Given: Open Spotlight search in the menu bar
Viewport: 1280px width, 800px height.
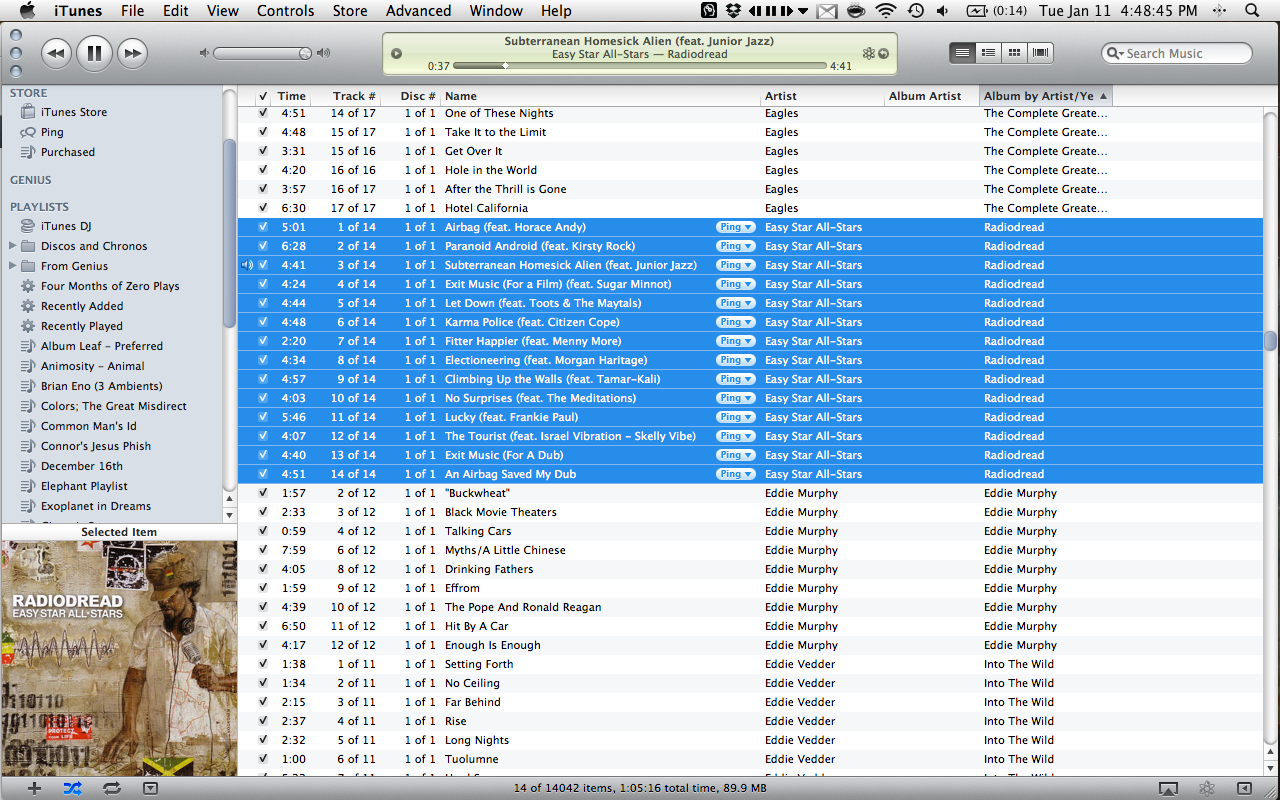Looking at the screenshot, I should pyautogui.click(x=1253, y=11).
